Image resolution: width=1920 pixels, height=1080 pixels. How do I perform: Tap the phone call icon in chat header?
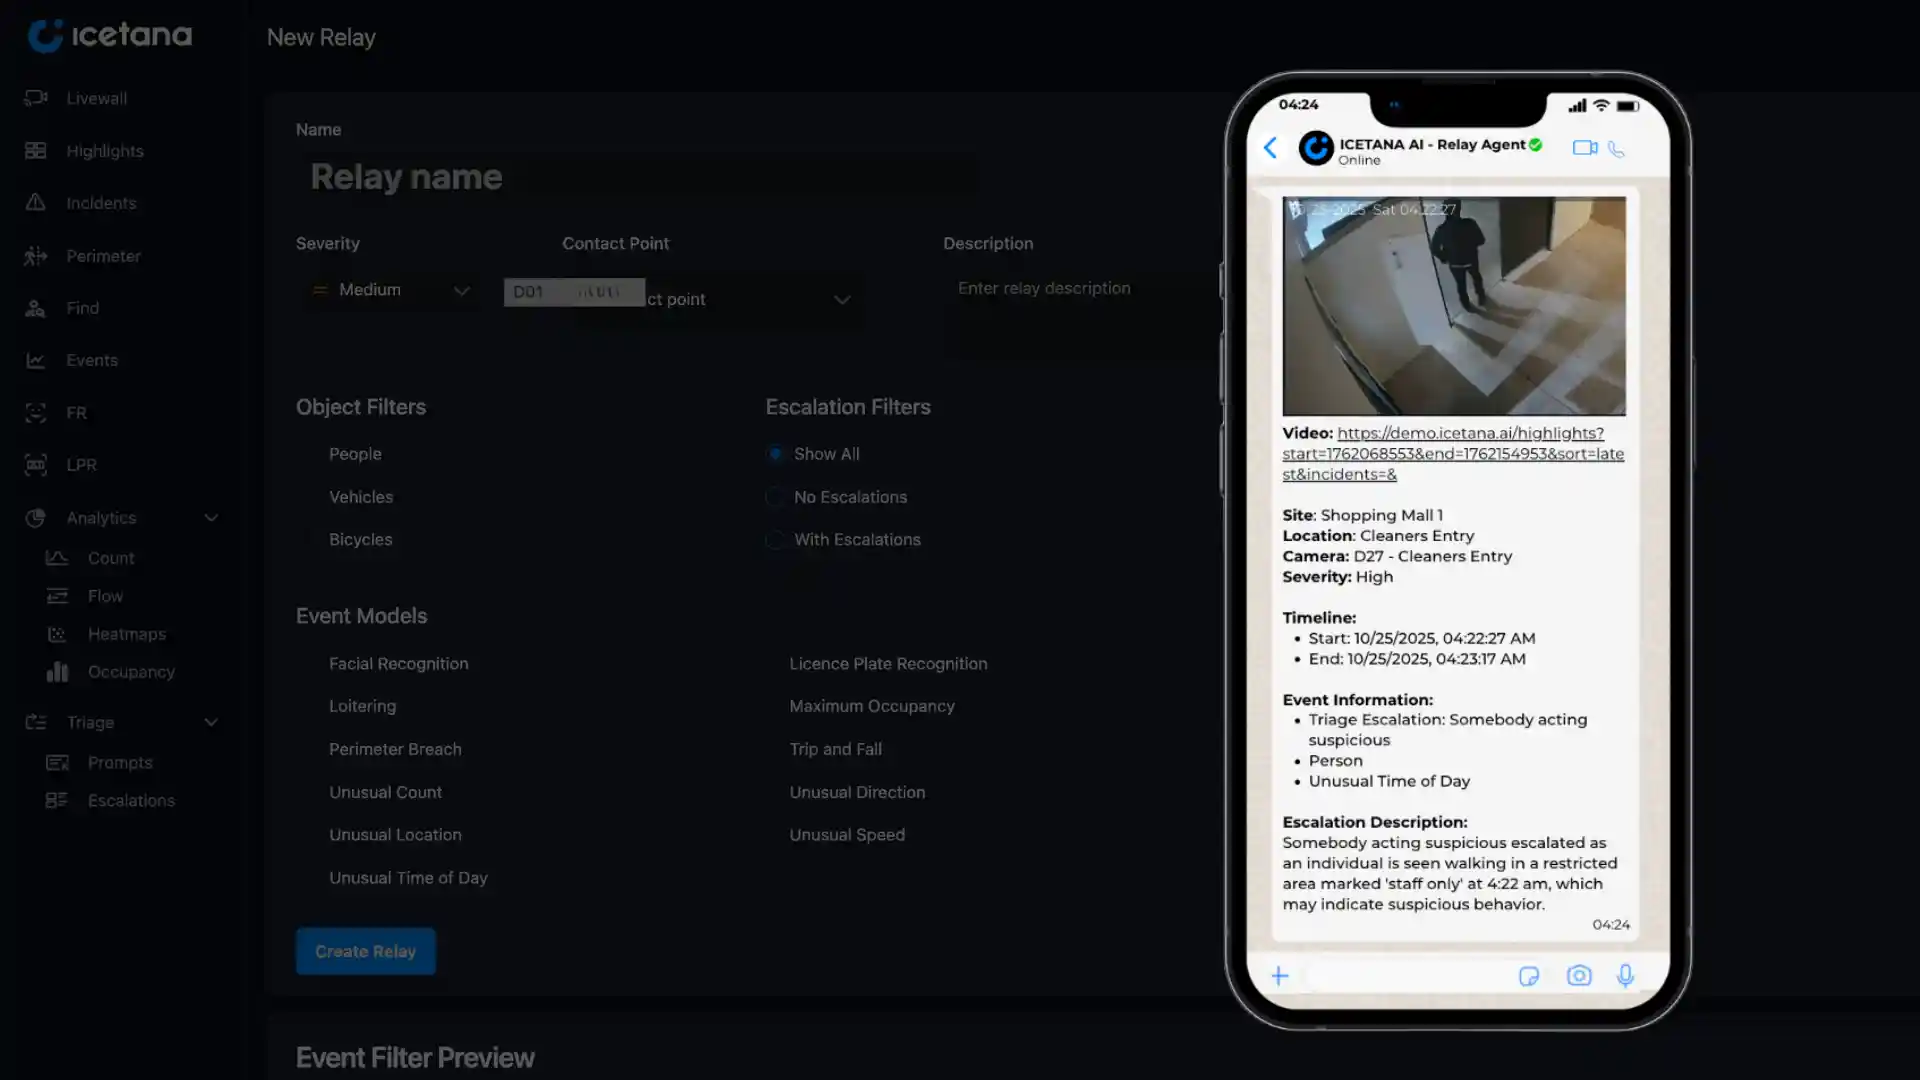[x=1616, y=149]
